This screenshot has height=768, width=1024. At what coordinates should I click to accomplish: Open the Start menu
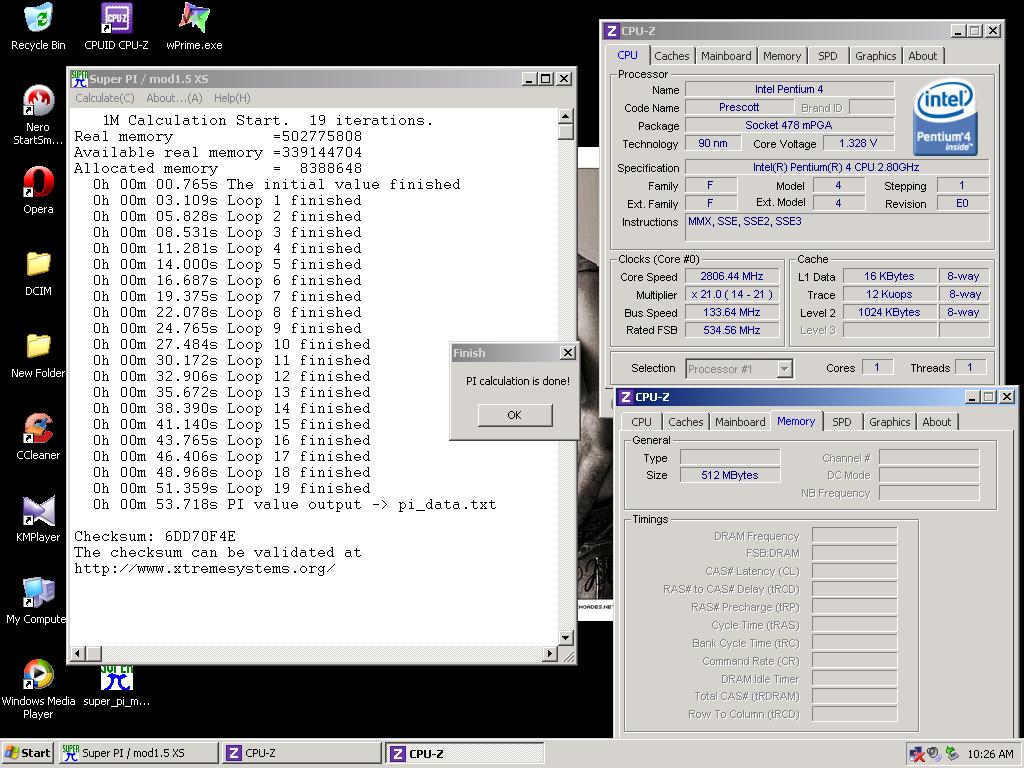27,753
